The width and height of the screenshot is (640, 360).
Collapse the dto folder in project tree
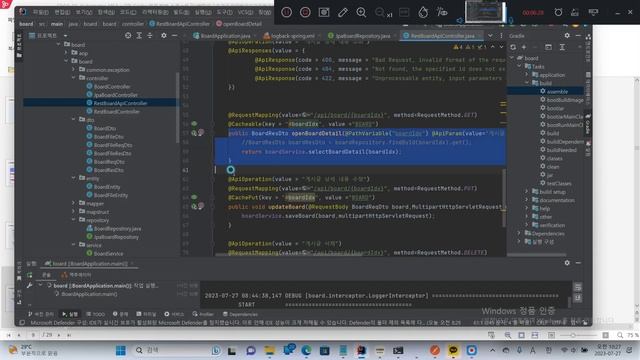point(74,119)
